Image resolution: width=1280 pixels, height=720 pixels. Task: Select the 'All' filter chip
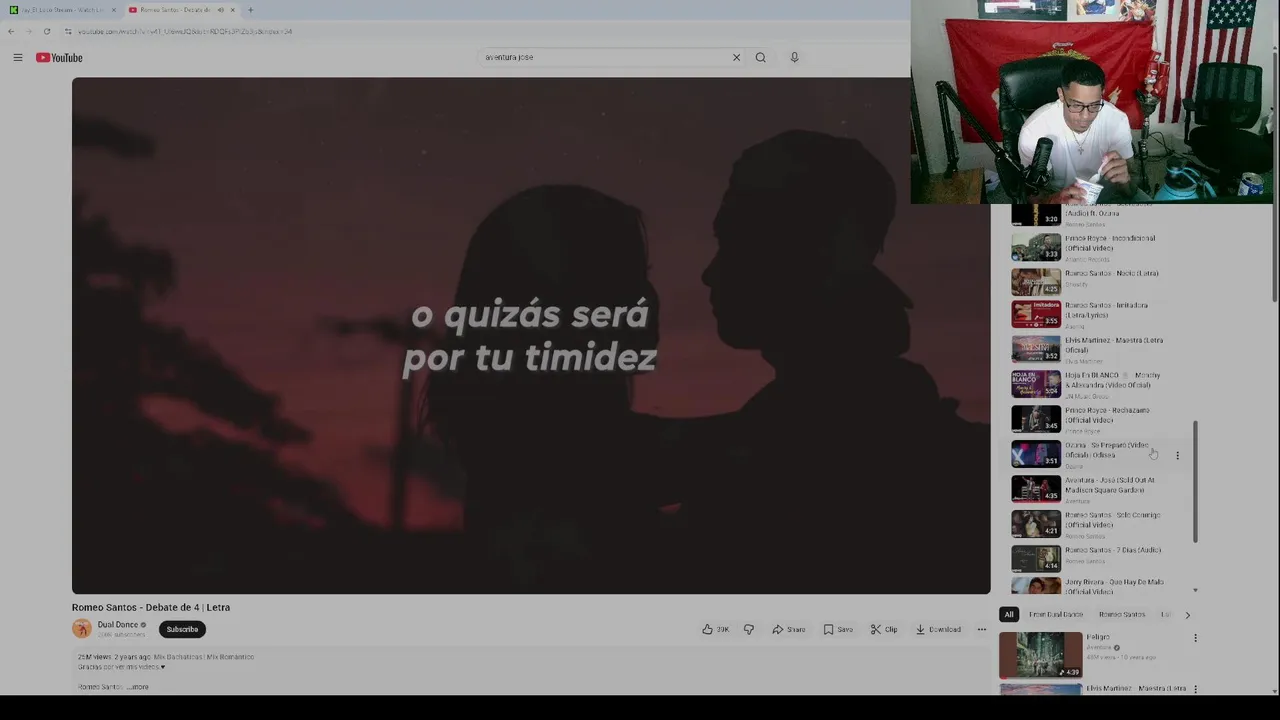[1009, 614]
